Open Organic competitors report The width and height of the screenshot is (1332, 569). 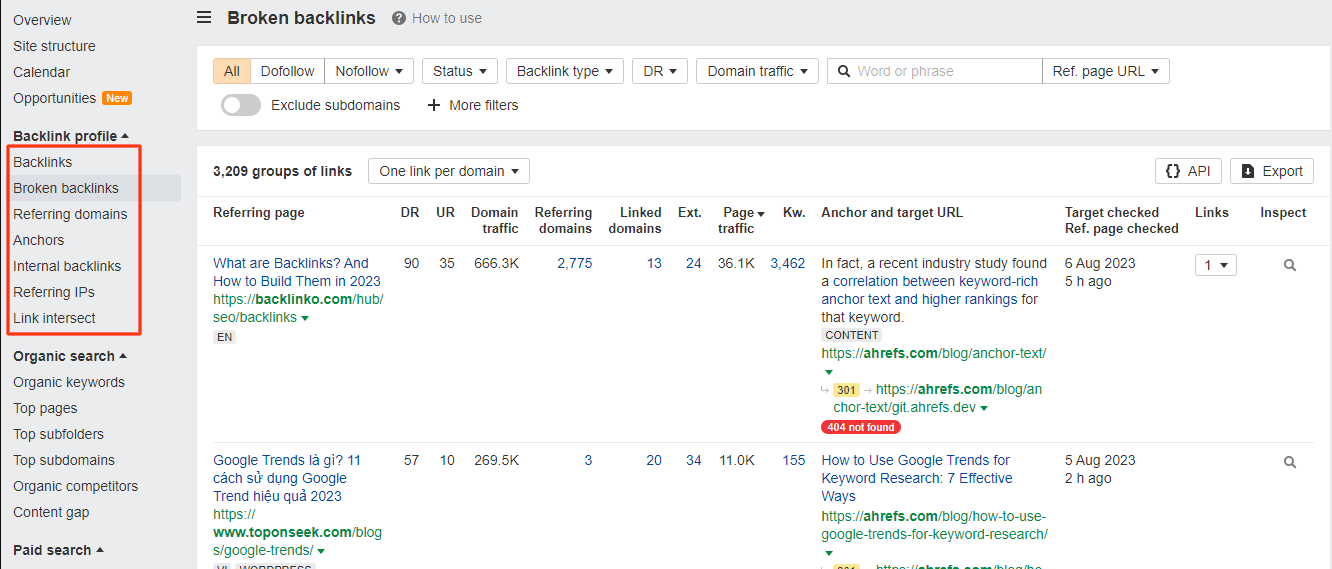pos(76,486)
